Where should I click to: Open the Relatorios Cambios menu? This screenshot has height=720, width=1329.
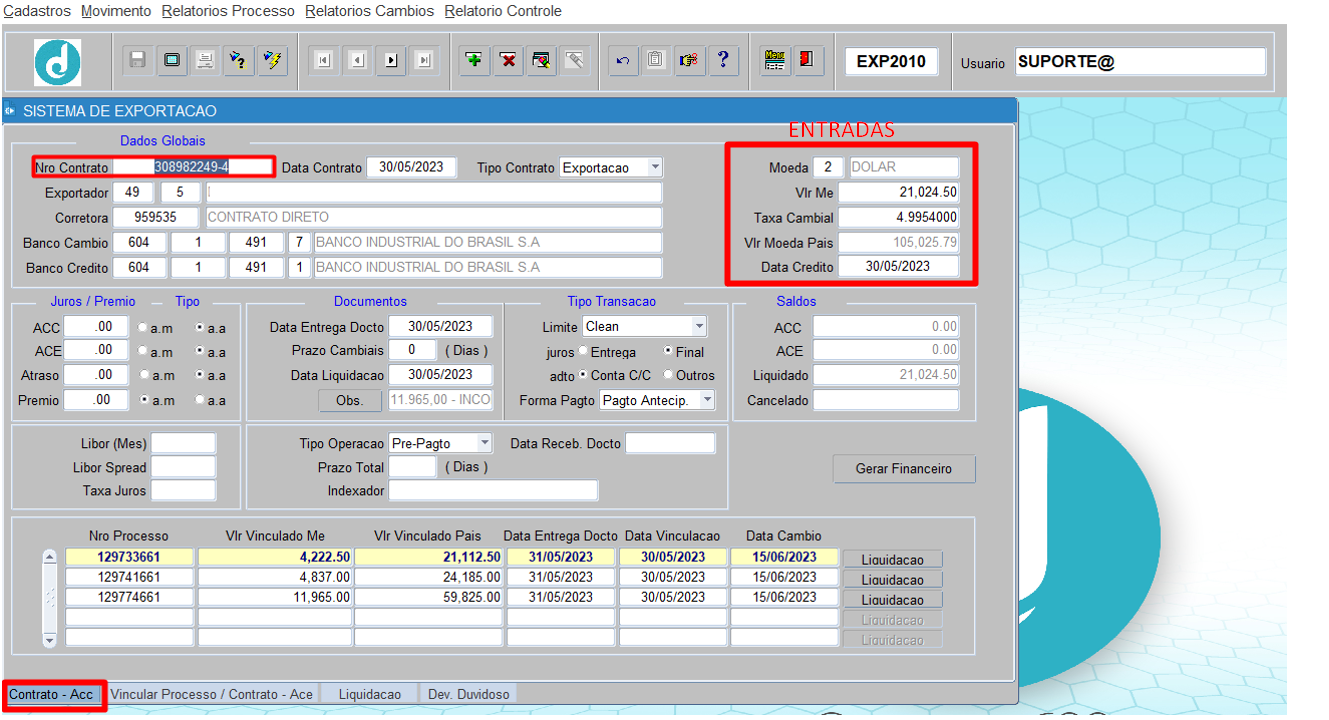tap(370, 11)
